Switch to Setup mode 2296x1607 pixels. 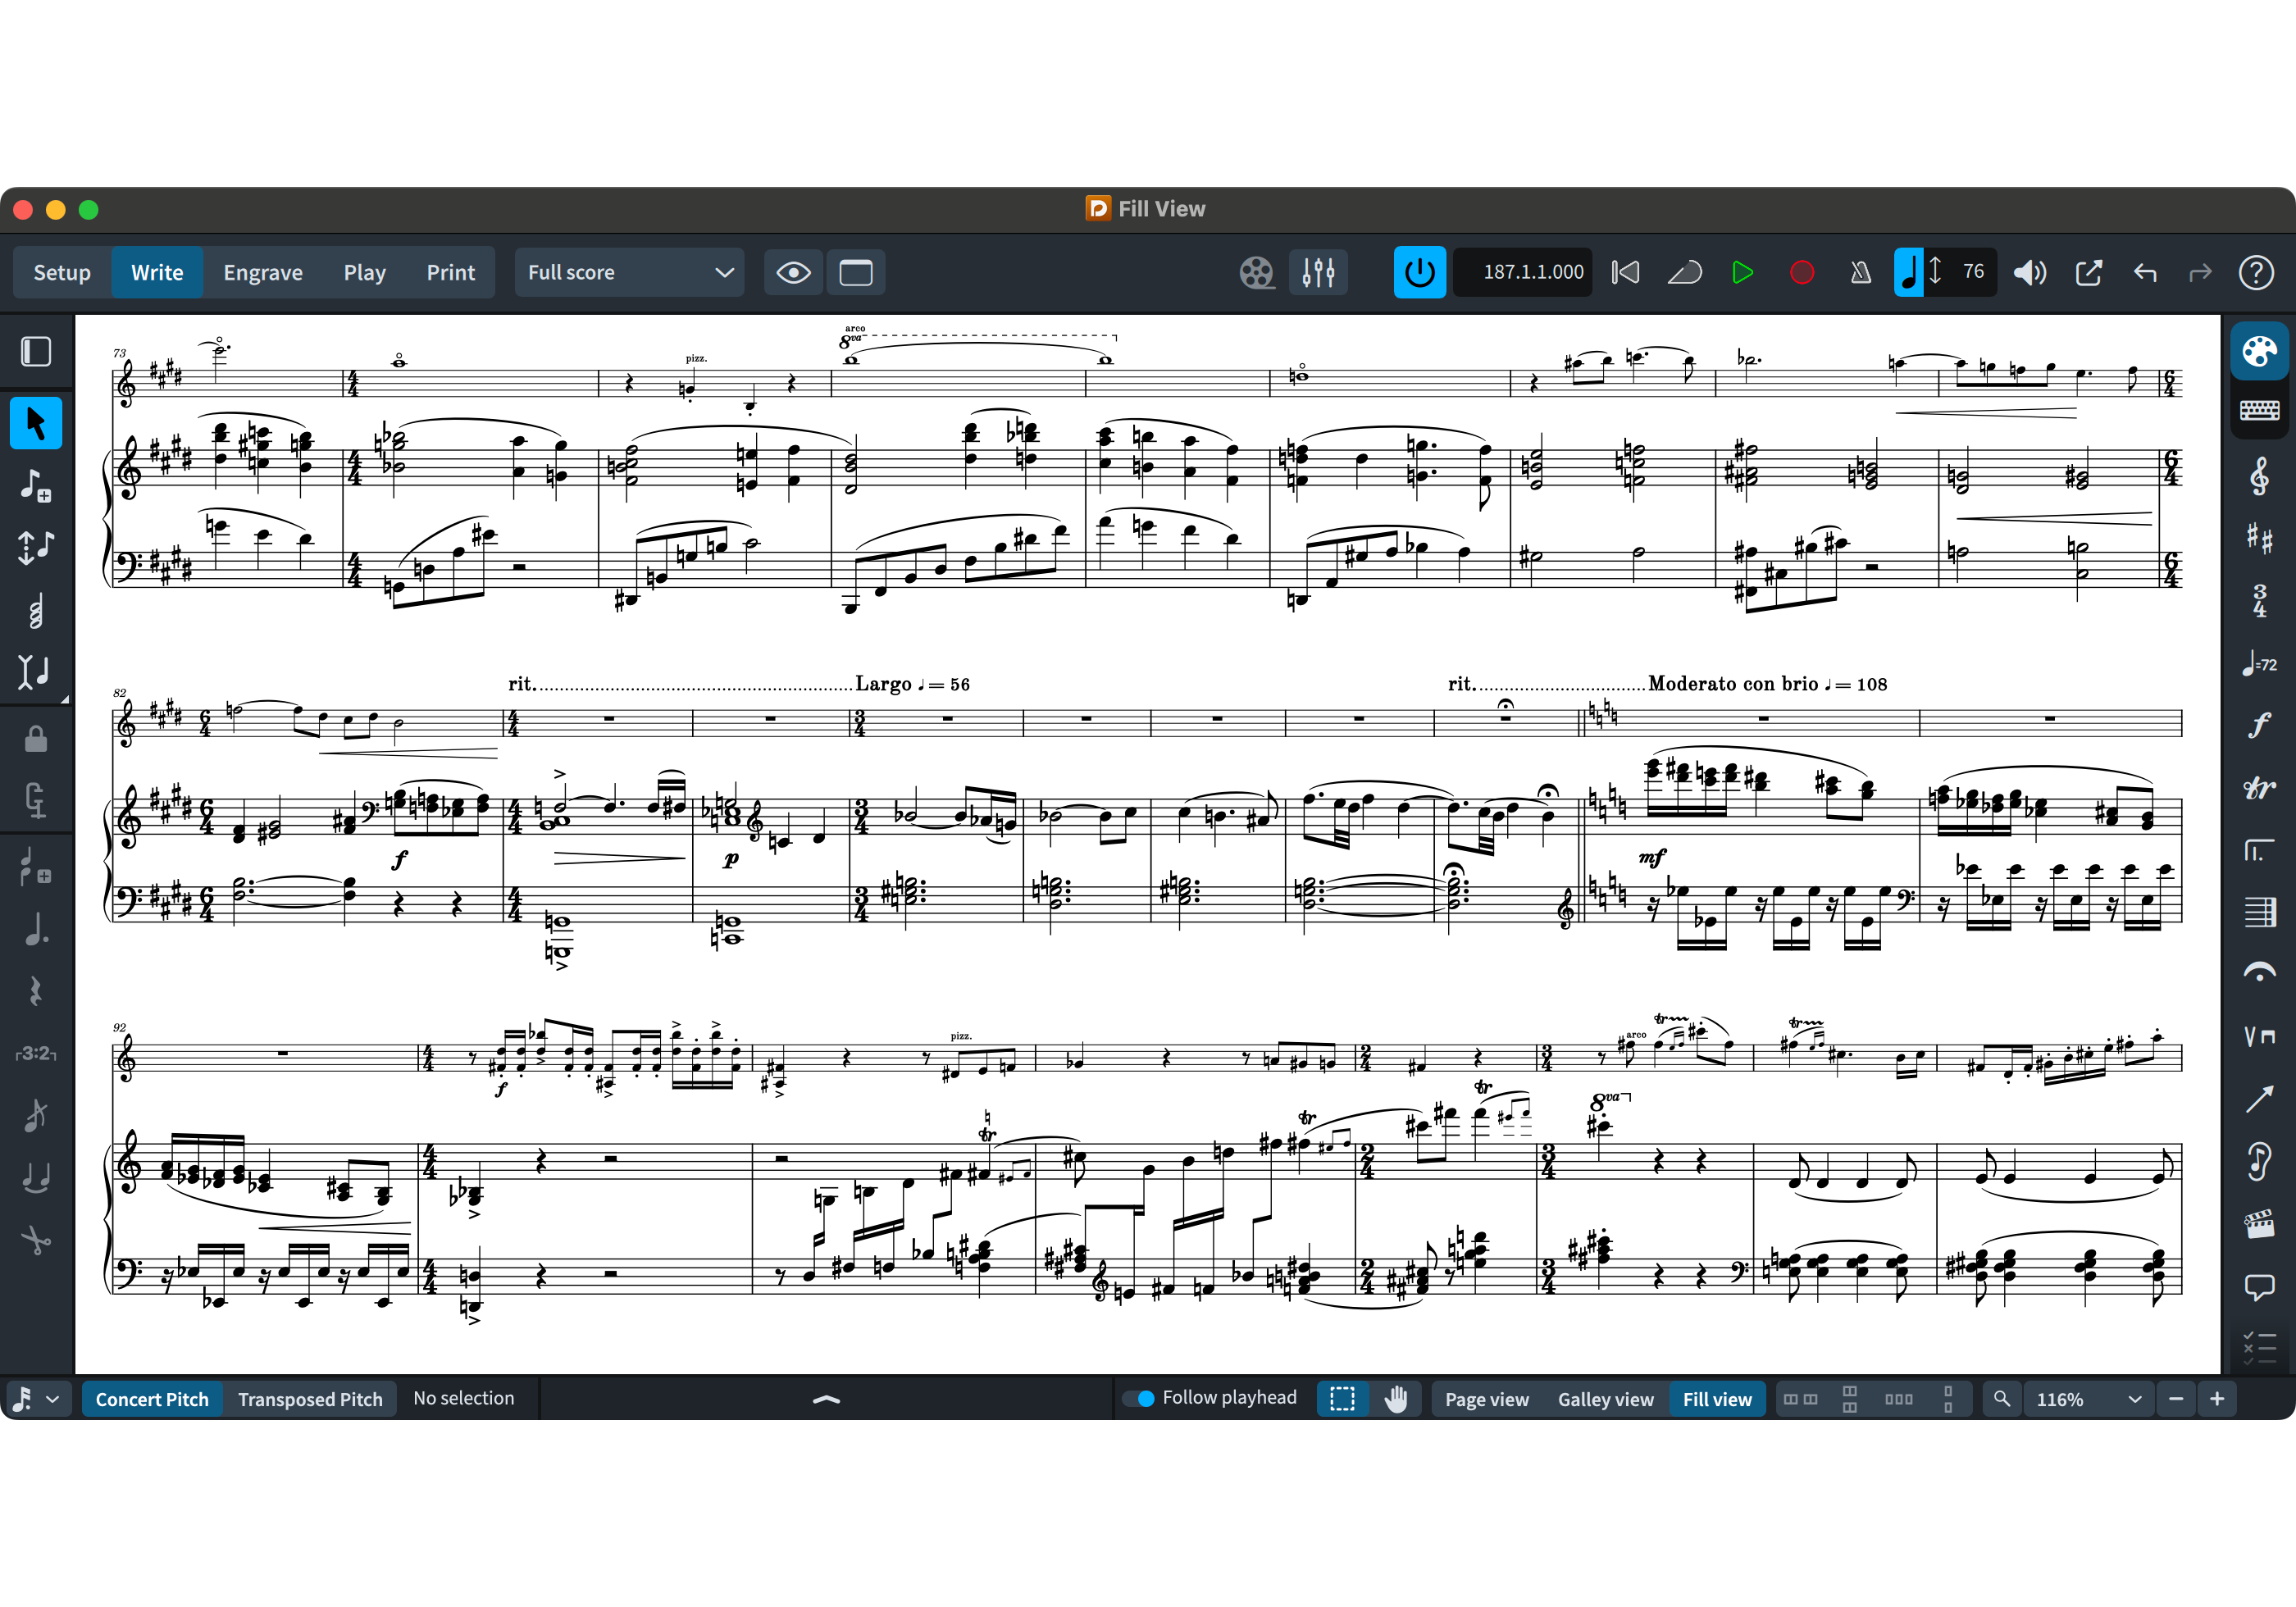62,272
